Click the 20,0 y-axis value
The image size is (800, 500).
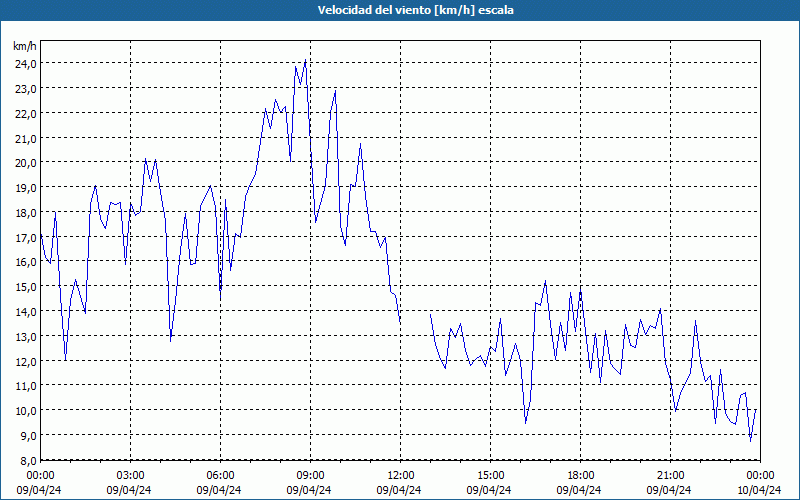tap(26, 163)
